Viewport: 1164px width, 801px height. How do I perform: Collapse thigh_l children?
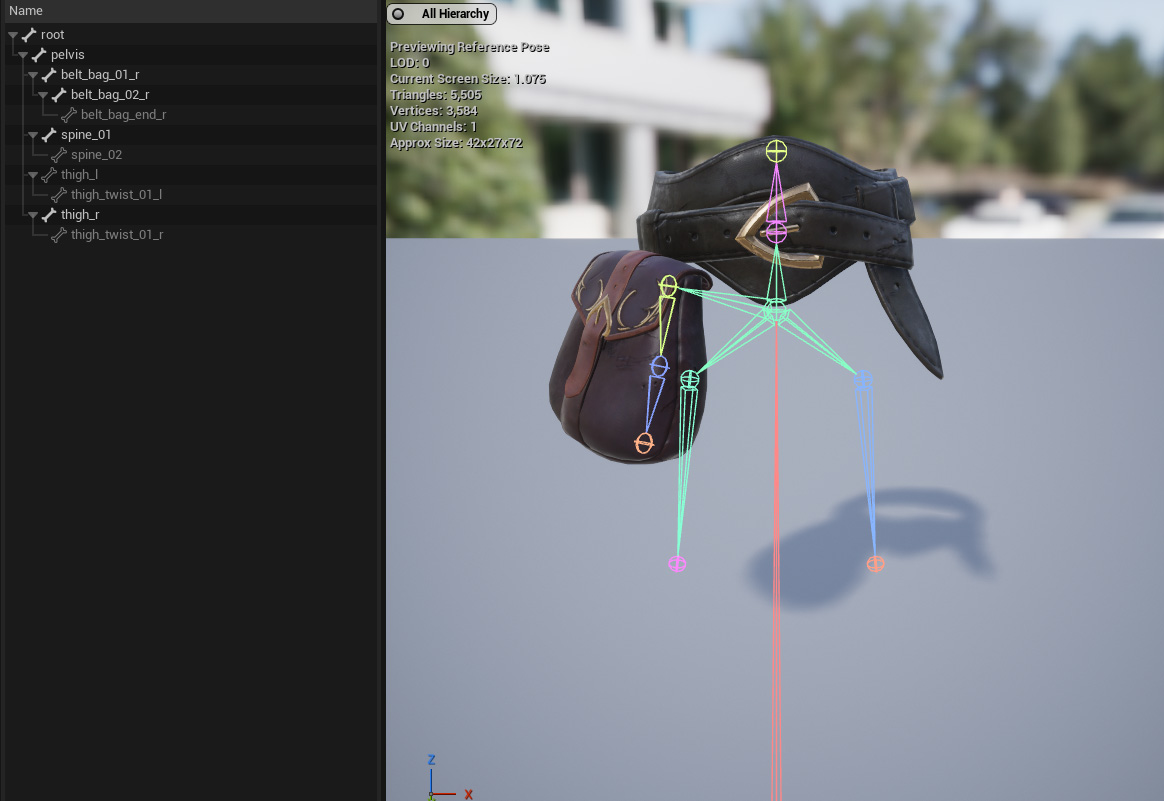click(33, 175)
